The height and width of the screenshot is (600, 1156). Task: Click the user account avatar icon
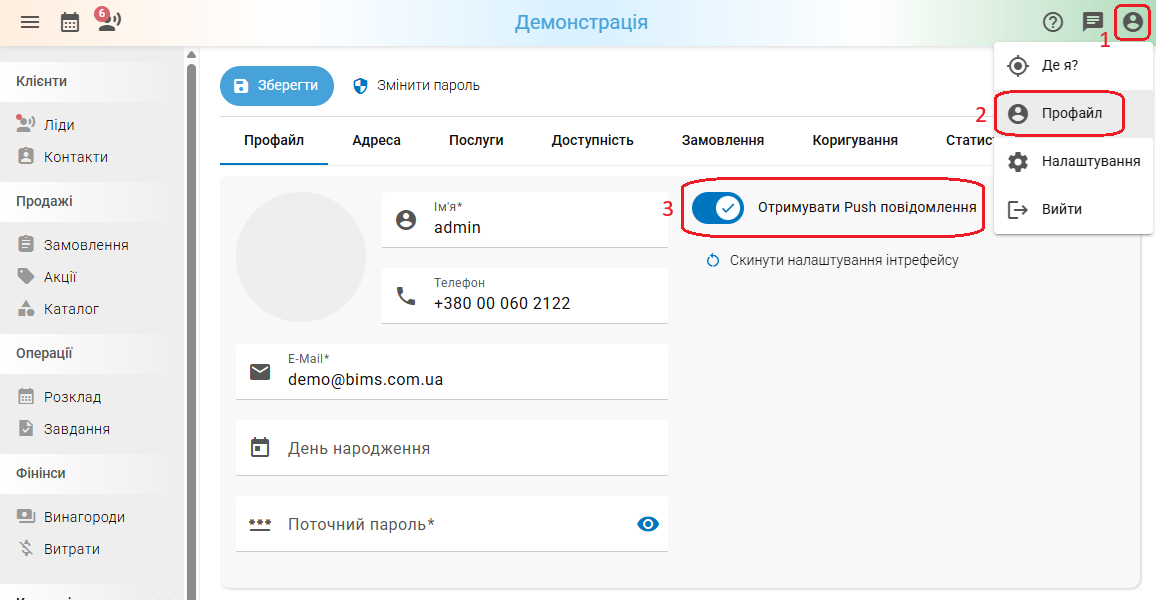point(1132,22)
